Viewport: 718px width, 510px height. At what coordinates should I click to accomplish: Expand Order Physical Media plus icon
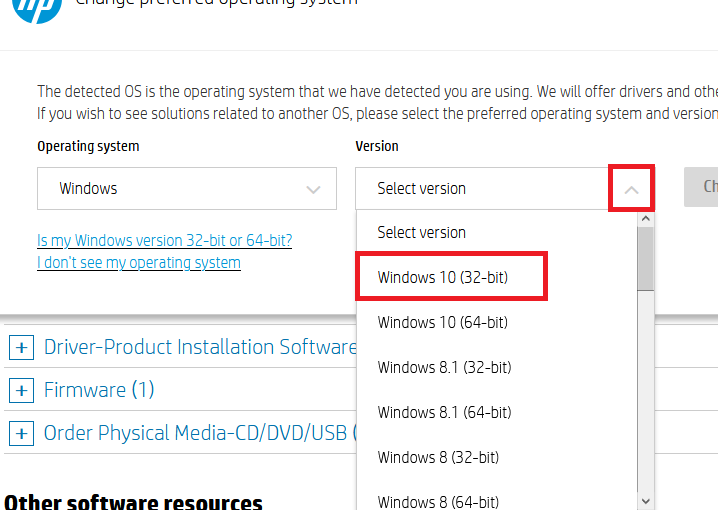[x=22, y=434]
